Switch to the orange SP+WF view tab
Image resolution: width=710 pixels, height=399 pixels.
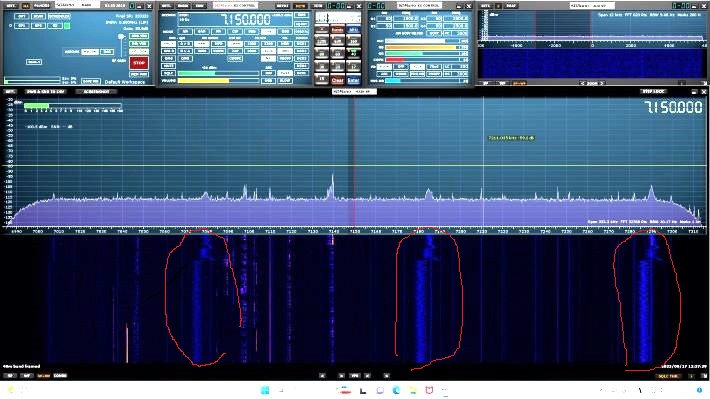click(44, 375)
